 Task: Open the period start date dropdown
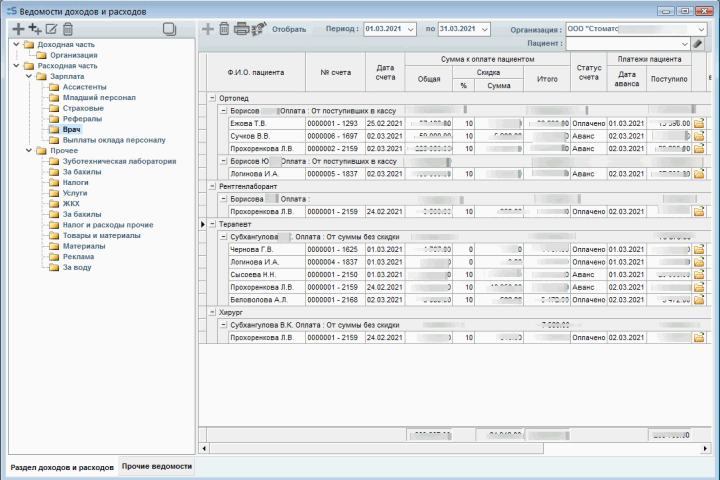point(410,30)
